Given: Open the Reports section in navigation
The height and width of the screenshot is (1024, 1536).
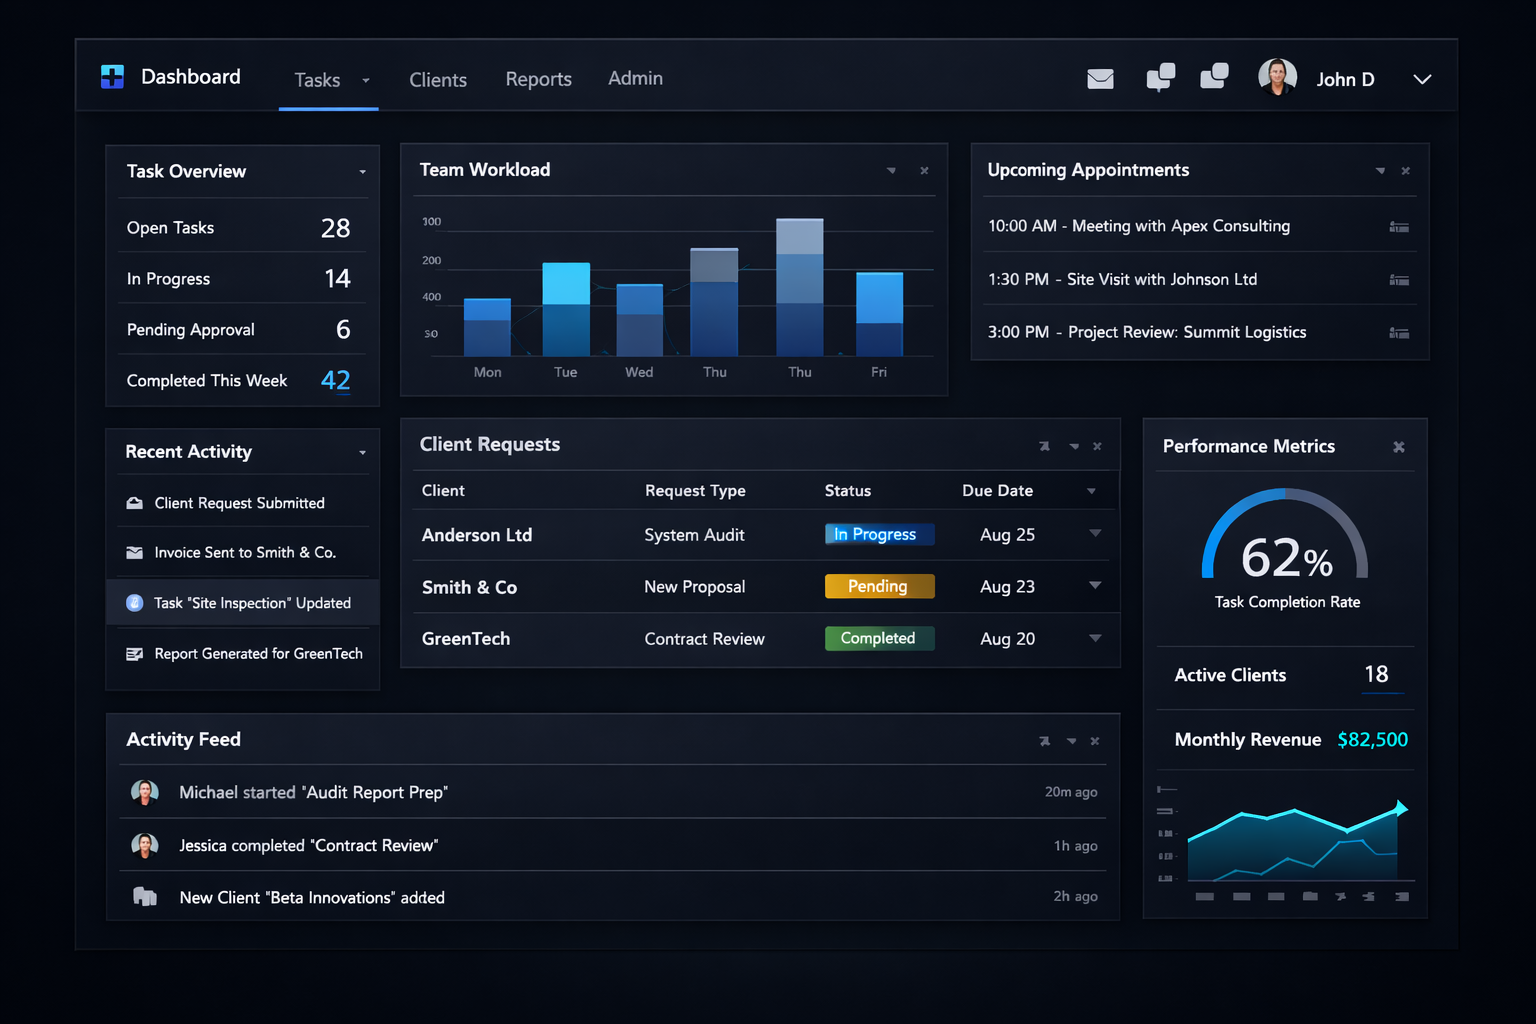Looking at the screenshot, I should [539, 79].
